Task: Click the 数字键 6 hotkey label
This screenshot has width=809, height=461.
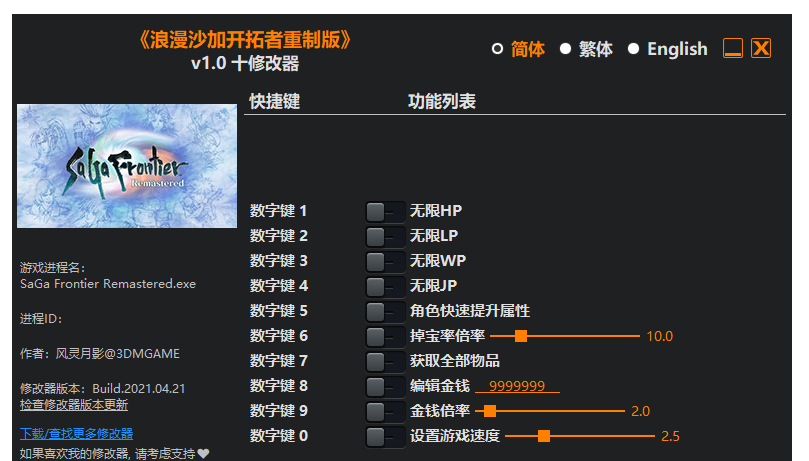Action: [279, 336]
